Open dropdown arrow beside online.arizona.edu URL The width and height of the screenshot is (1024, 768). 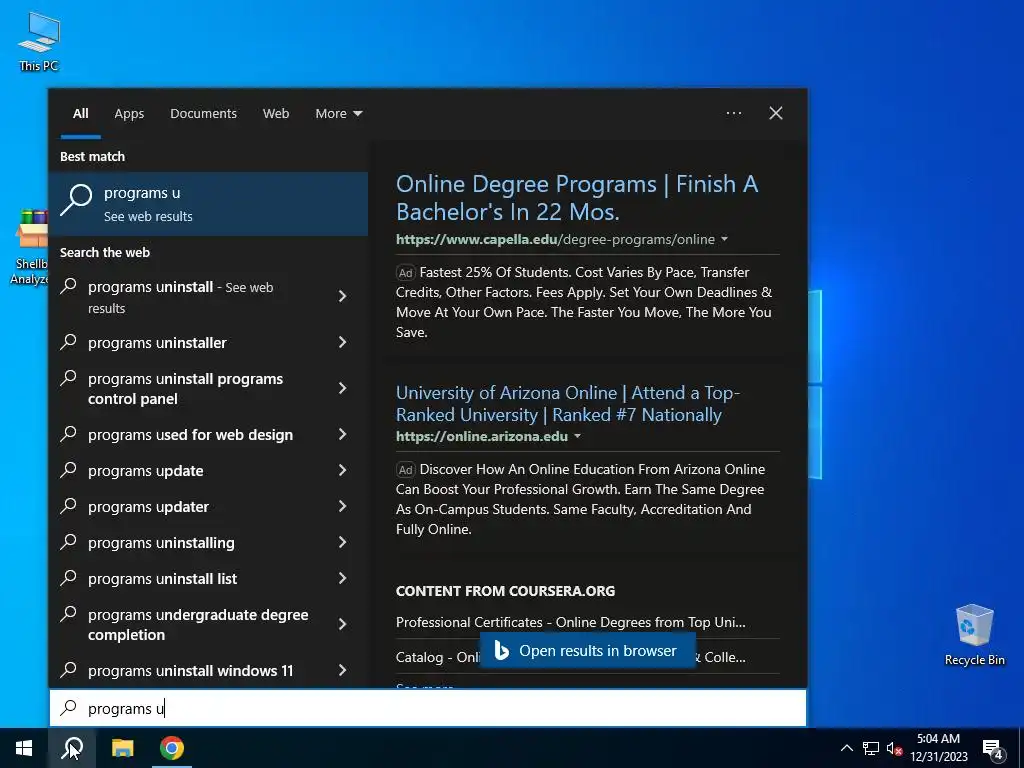coord(577,437)
